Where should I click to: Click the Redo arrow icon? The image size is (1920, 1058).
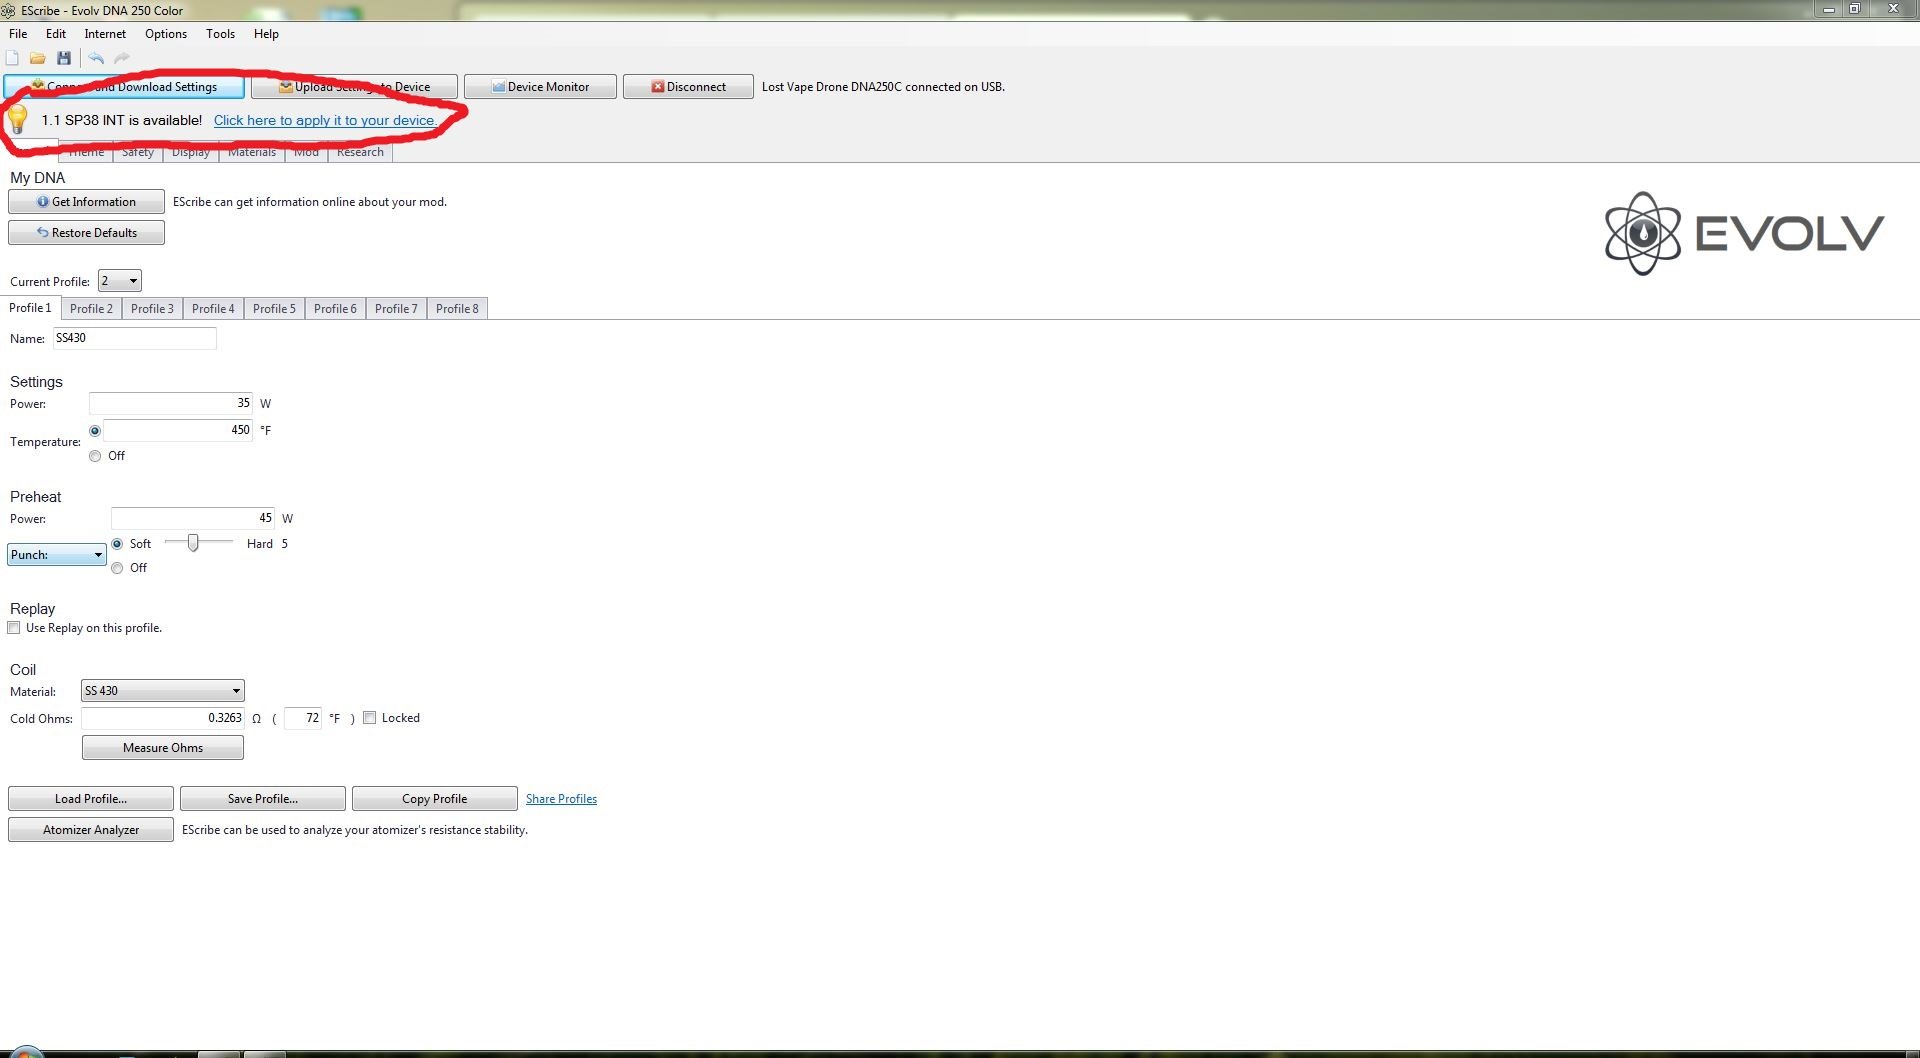pos(122,58)
